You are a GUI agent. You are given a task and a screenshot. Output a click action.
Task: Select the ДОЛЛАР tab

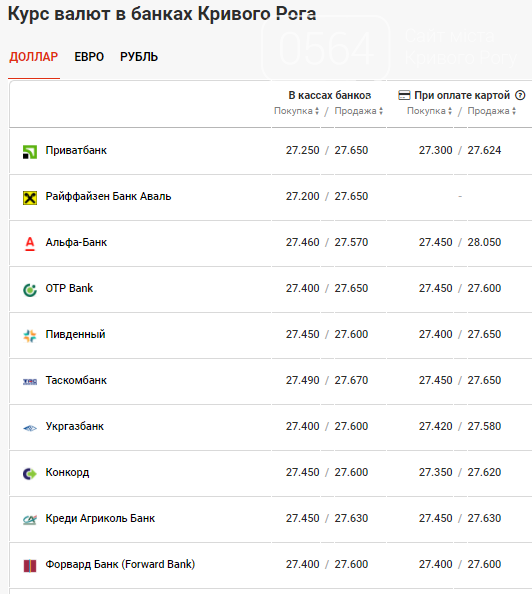coord(34,57)
